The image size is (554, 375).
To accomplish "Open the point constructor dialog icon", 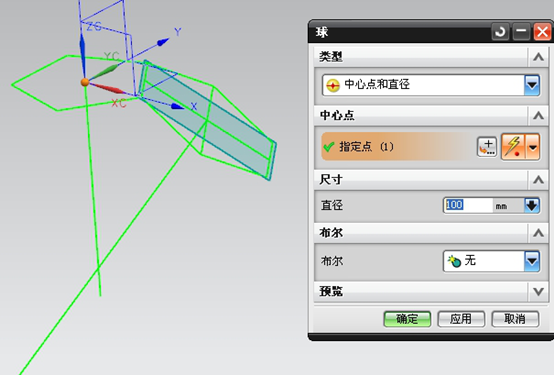I will (487, 147).
